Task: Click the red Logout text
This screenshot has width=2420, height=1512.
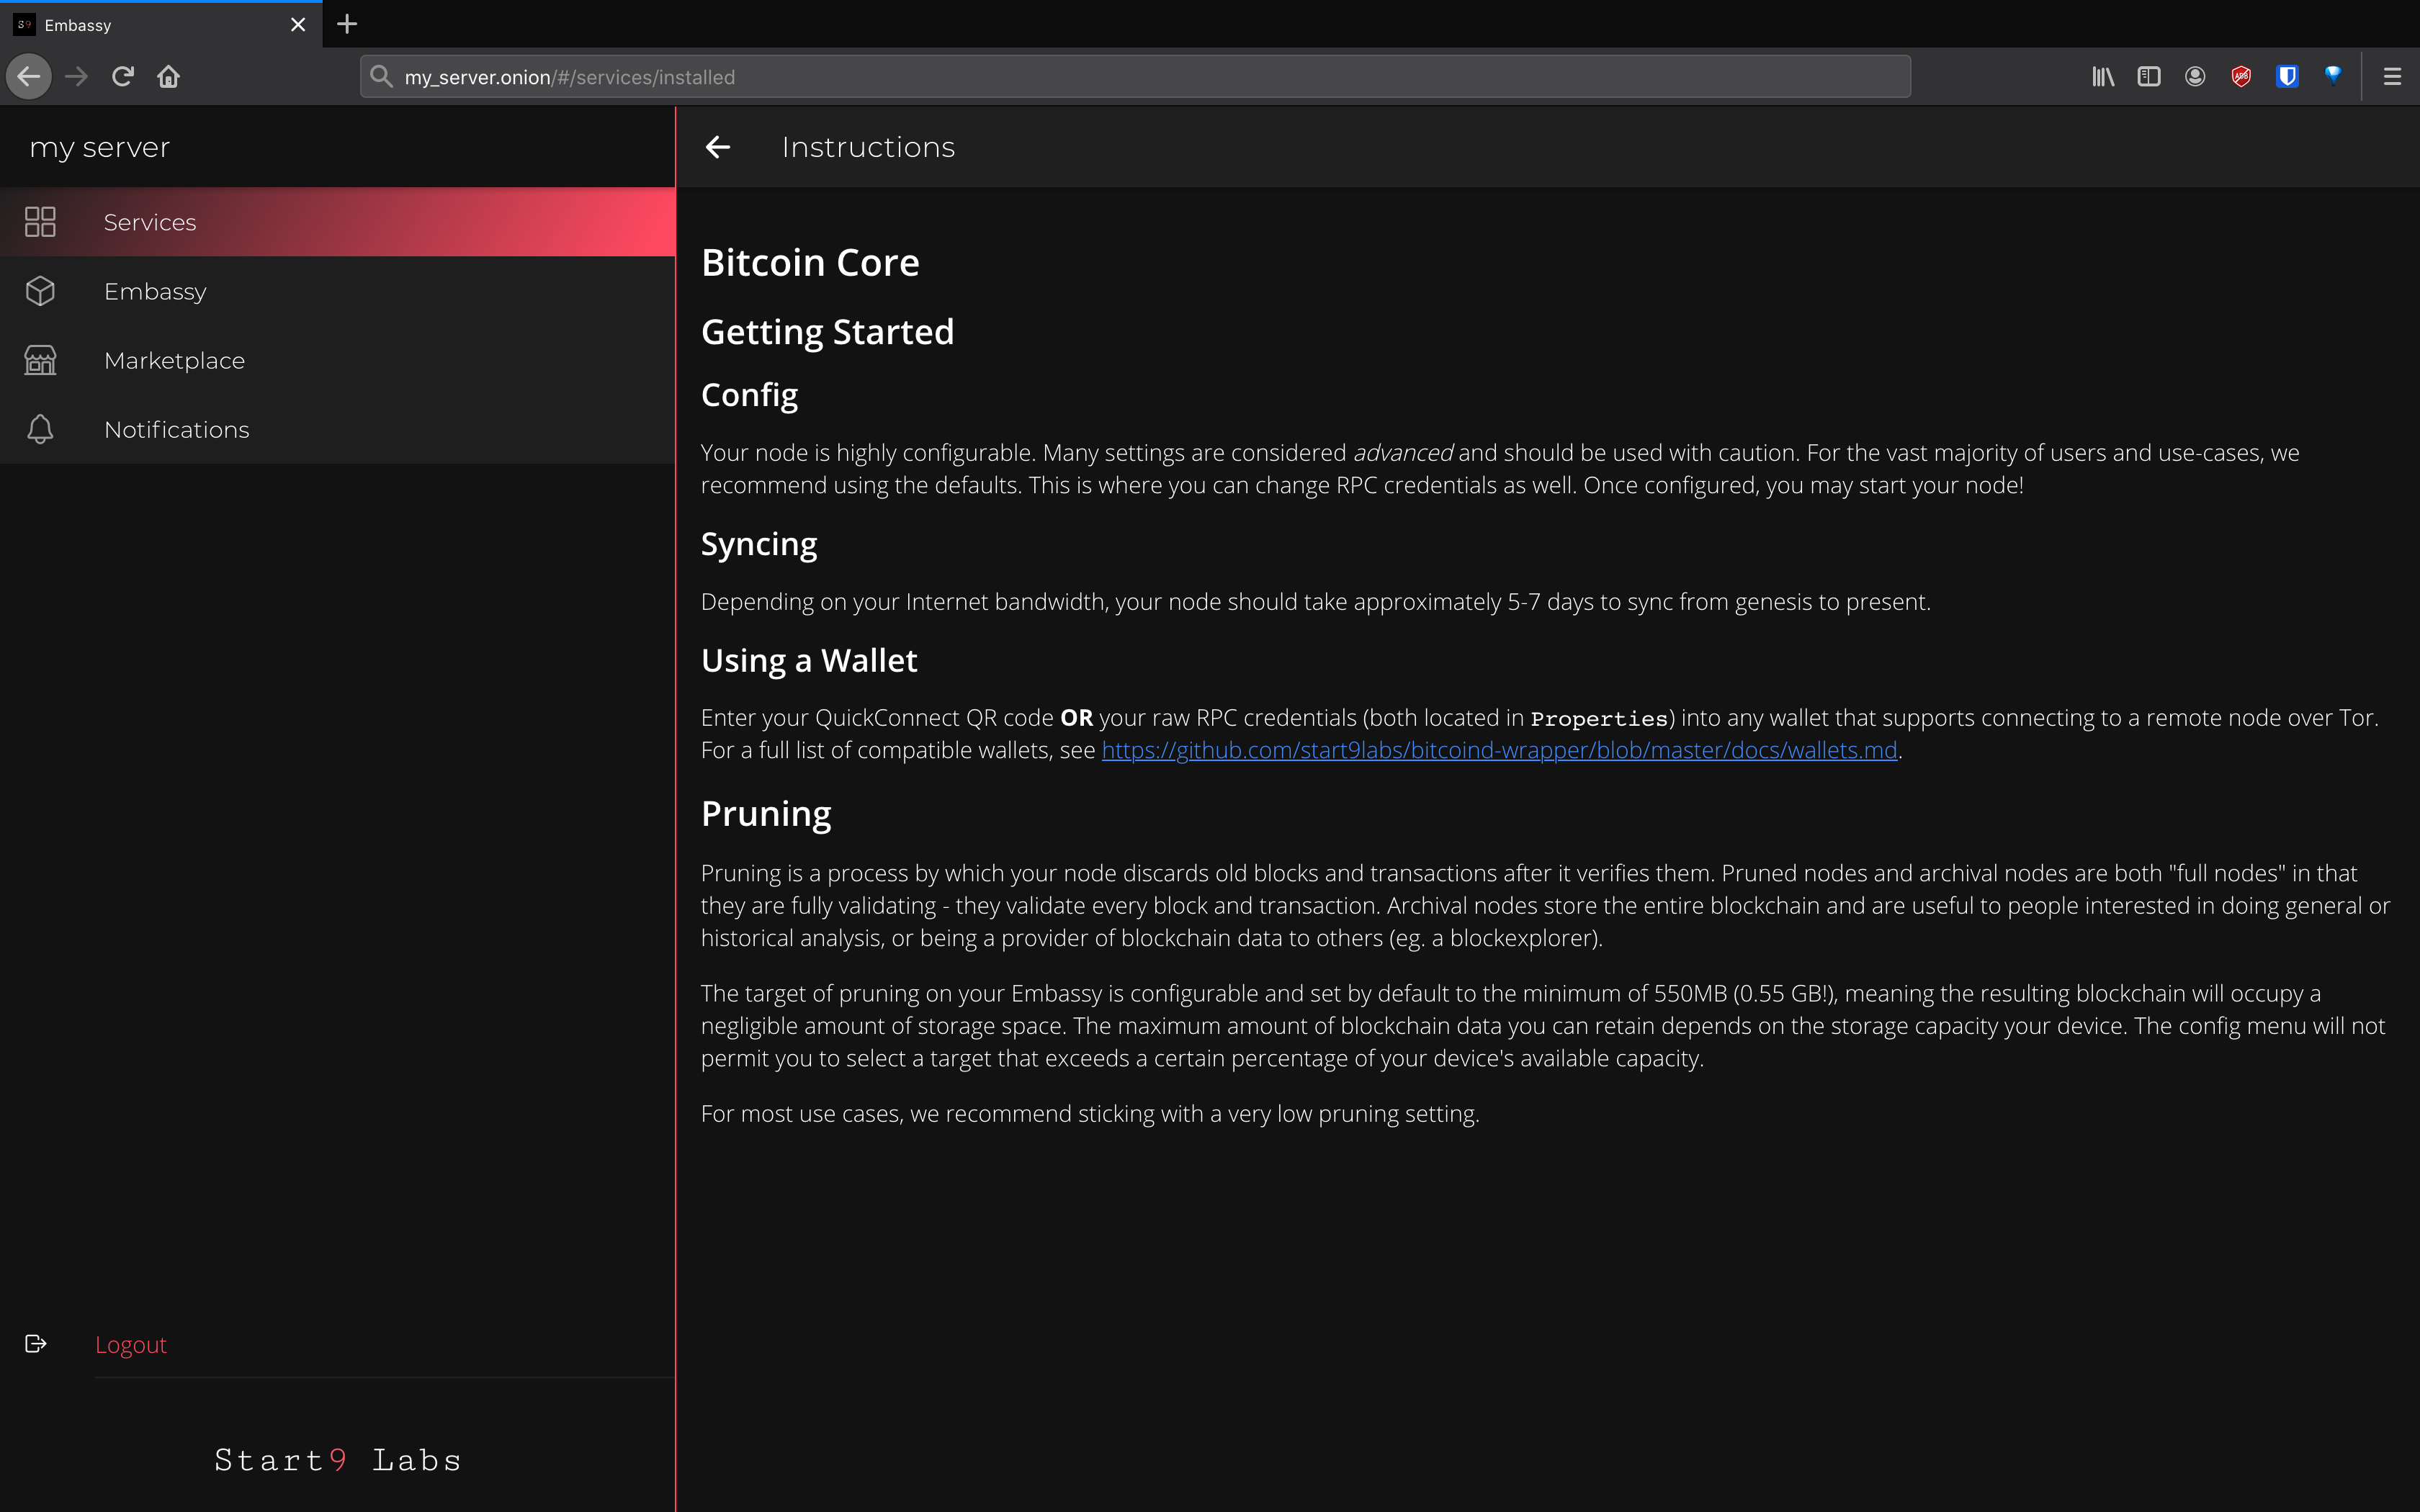Action: click(131, 1345)
